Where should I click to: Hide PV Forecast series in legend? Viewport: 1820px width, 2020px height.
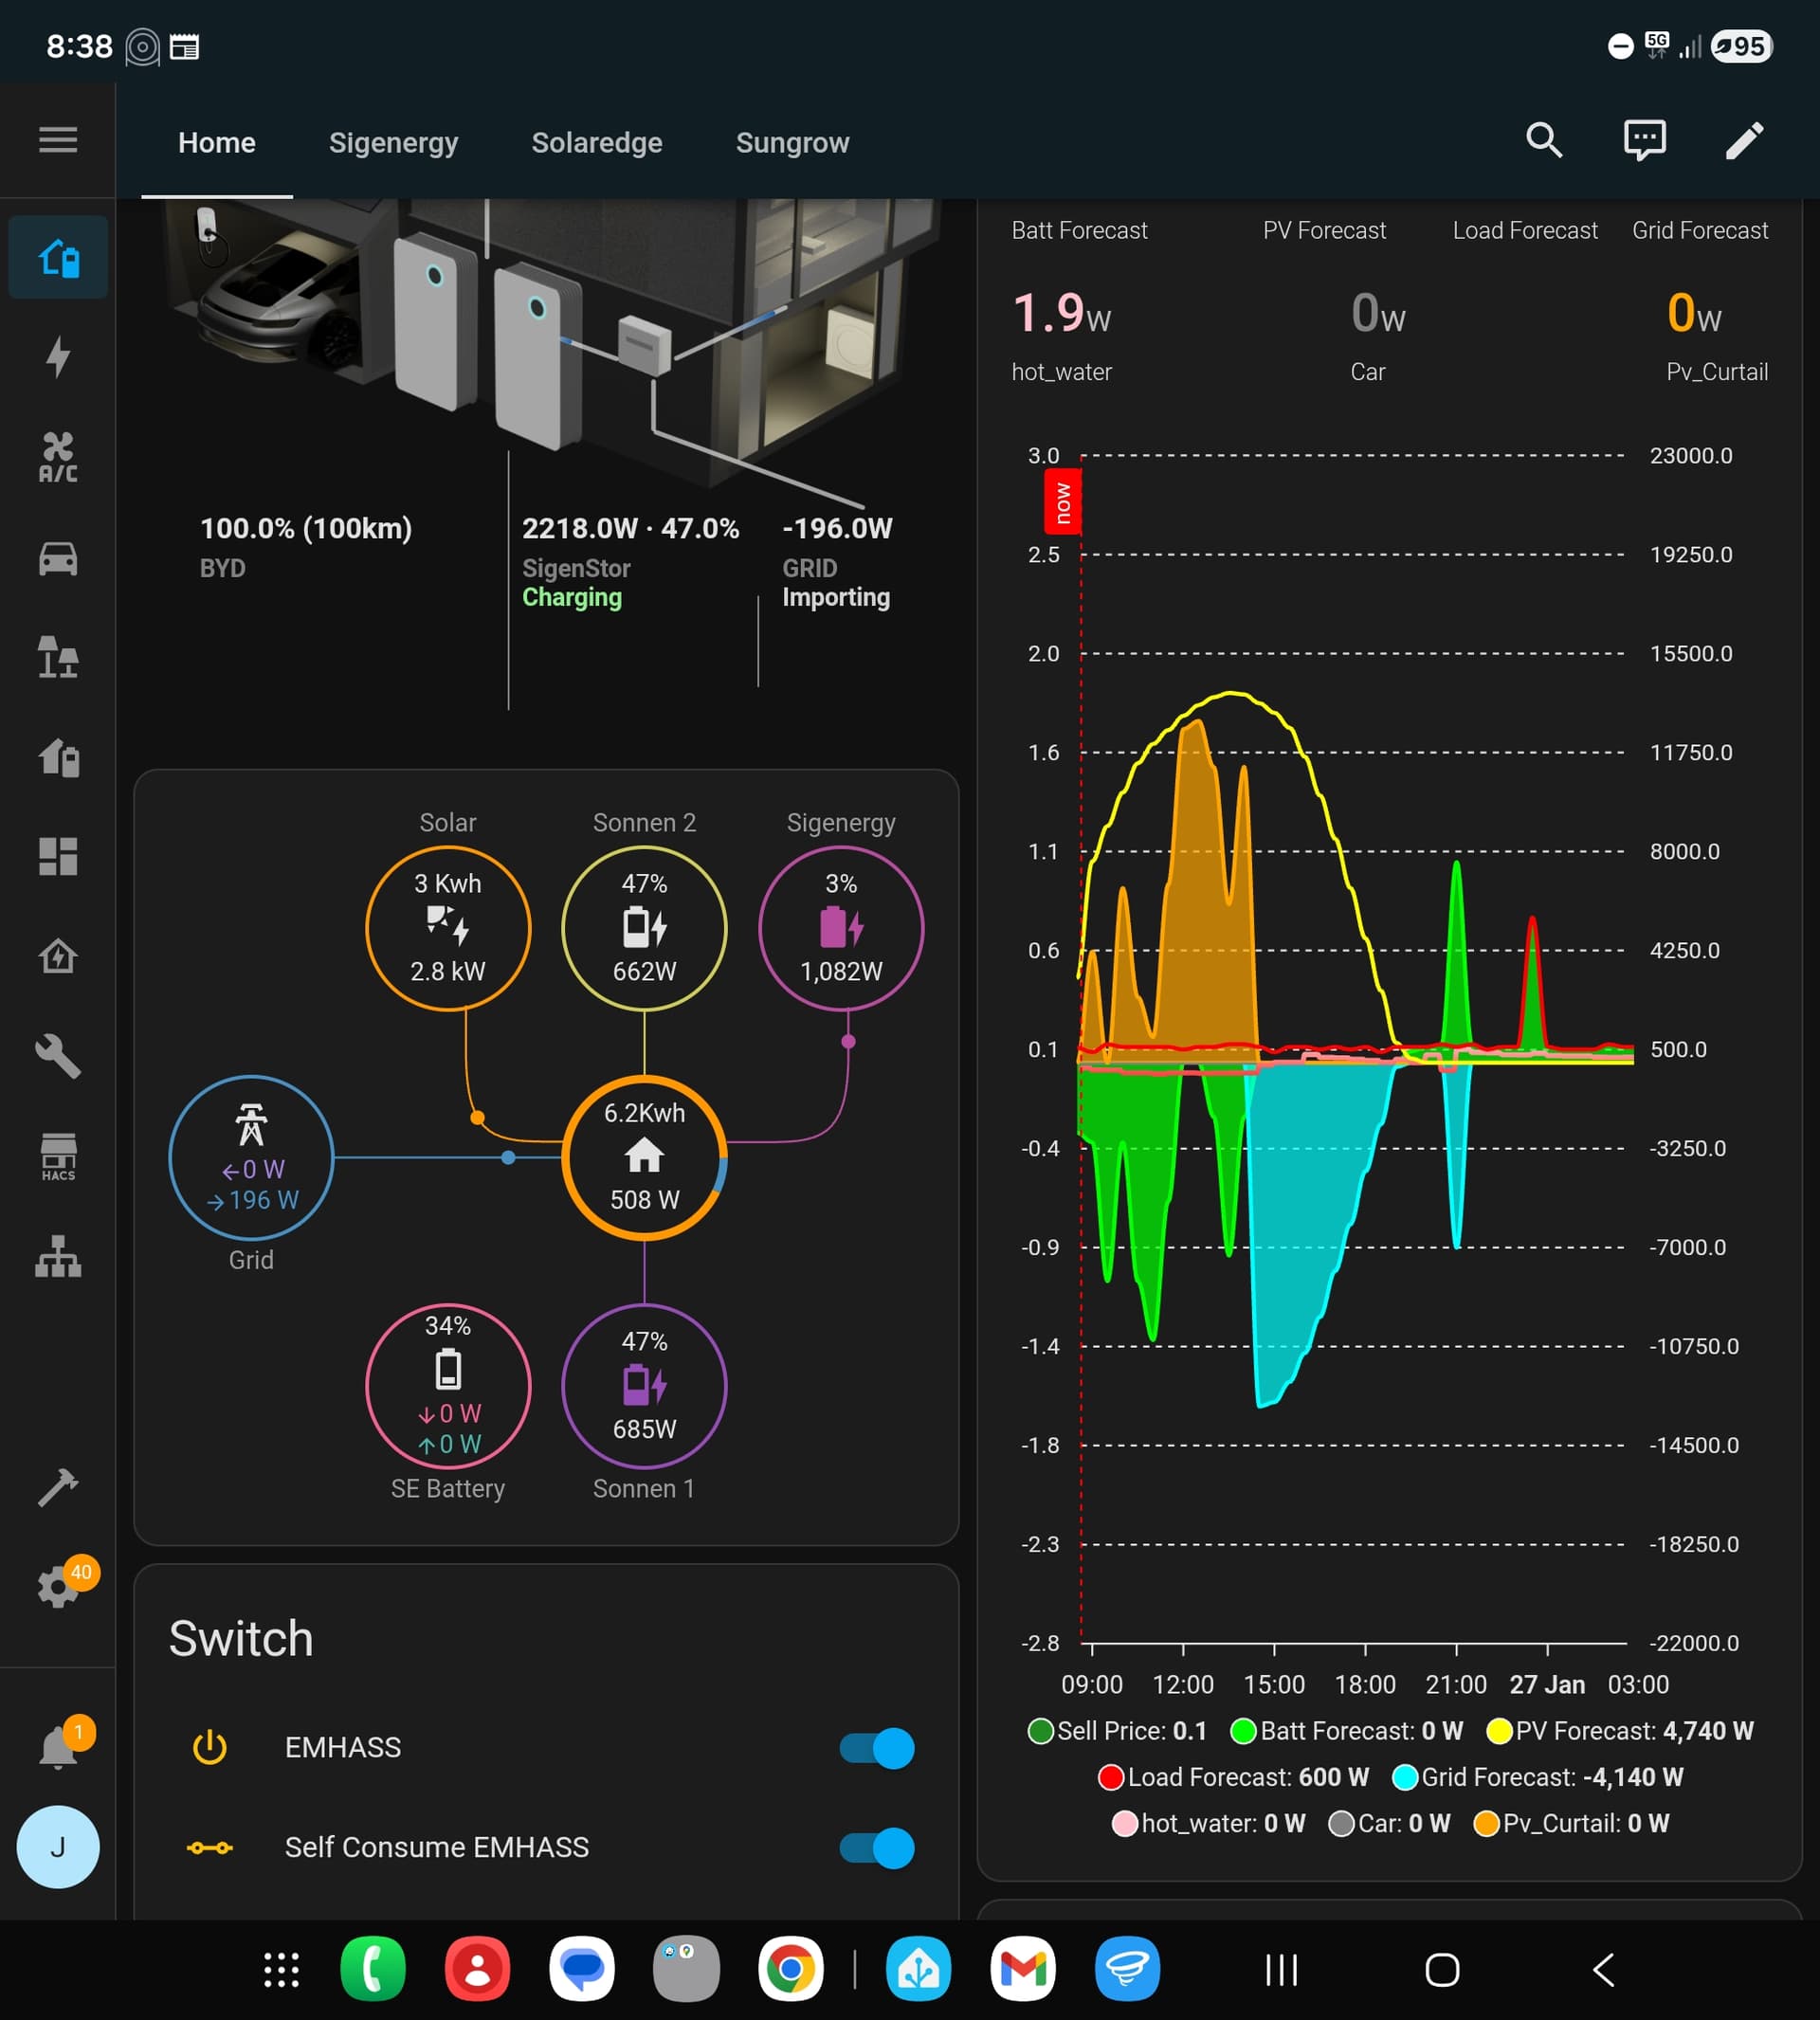click(1620, 1731)
